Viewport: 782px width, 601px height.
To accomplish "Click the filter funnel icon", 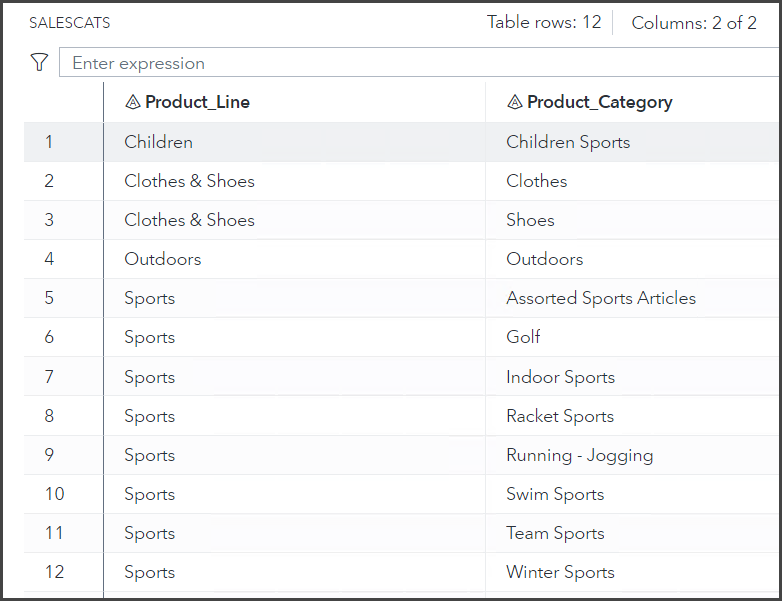I will [x=39, y=63].
